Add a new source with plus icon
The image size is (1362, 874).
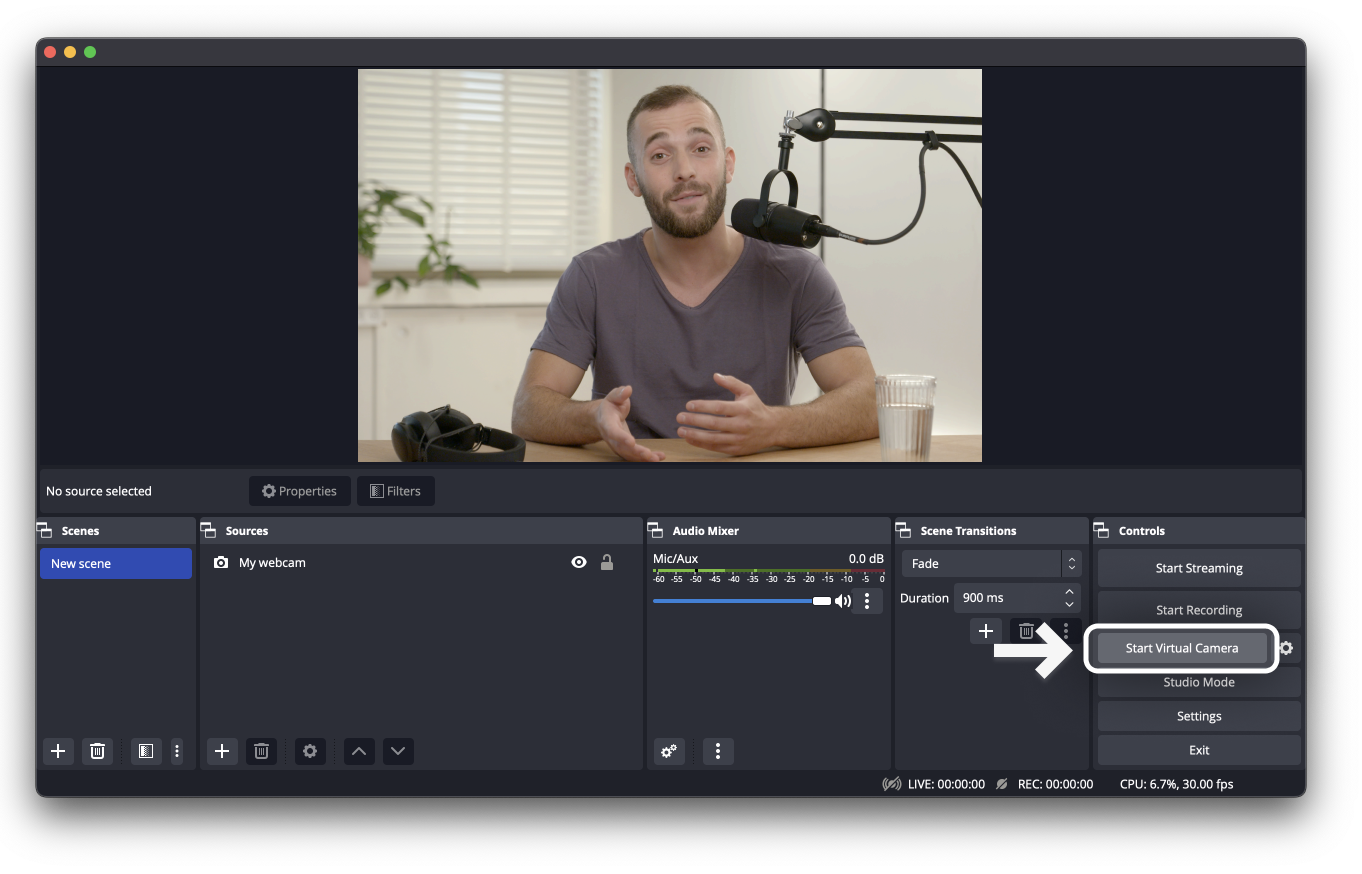coord(222,751)
